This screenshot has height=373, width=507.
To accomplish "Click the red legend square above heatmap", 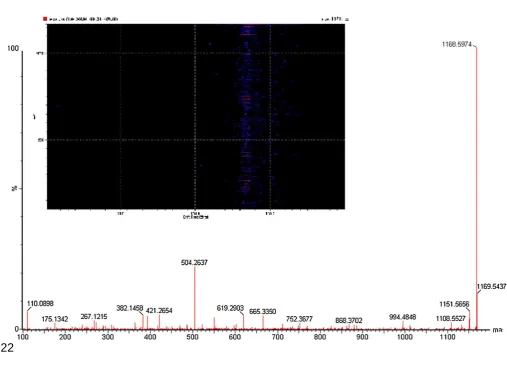I will (x=45, y=19).
